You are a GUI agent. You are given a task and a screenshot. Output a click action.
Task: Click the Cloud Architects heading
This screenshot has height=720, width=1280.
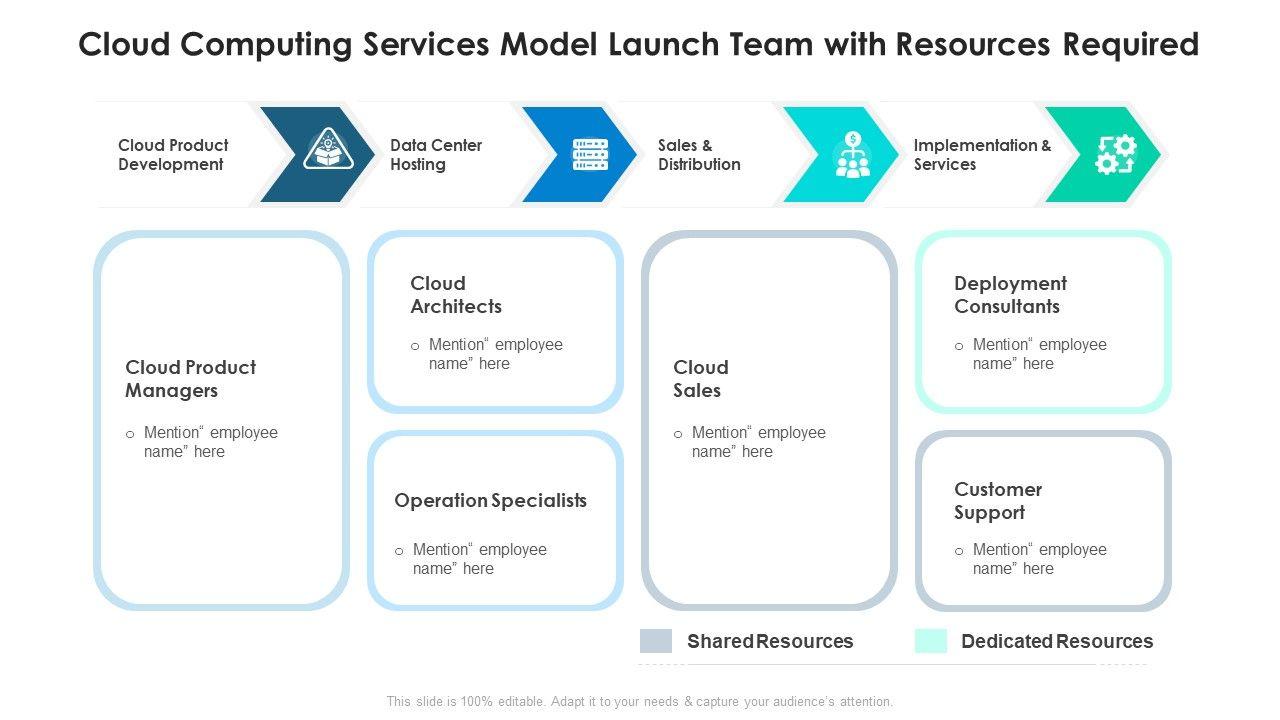456,295
